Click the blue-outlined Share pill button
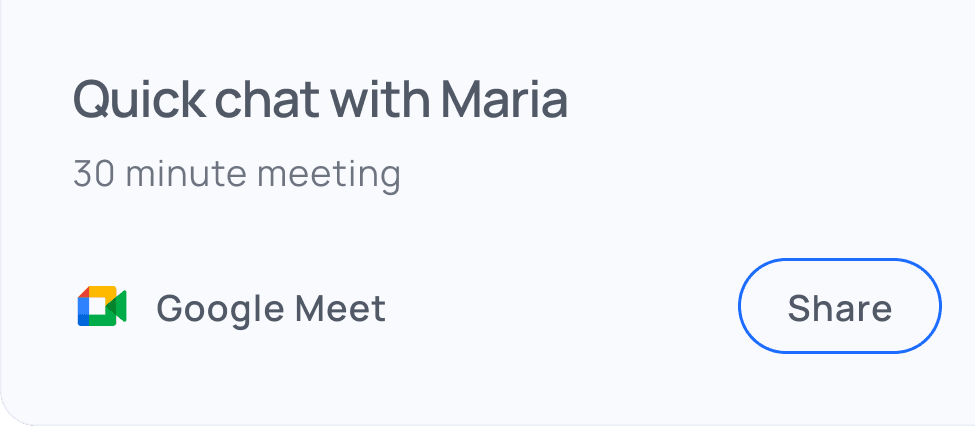The height and width of the screenshot is (426, 975). coord(839,307)
